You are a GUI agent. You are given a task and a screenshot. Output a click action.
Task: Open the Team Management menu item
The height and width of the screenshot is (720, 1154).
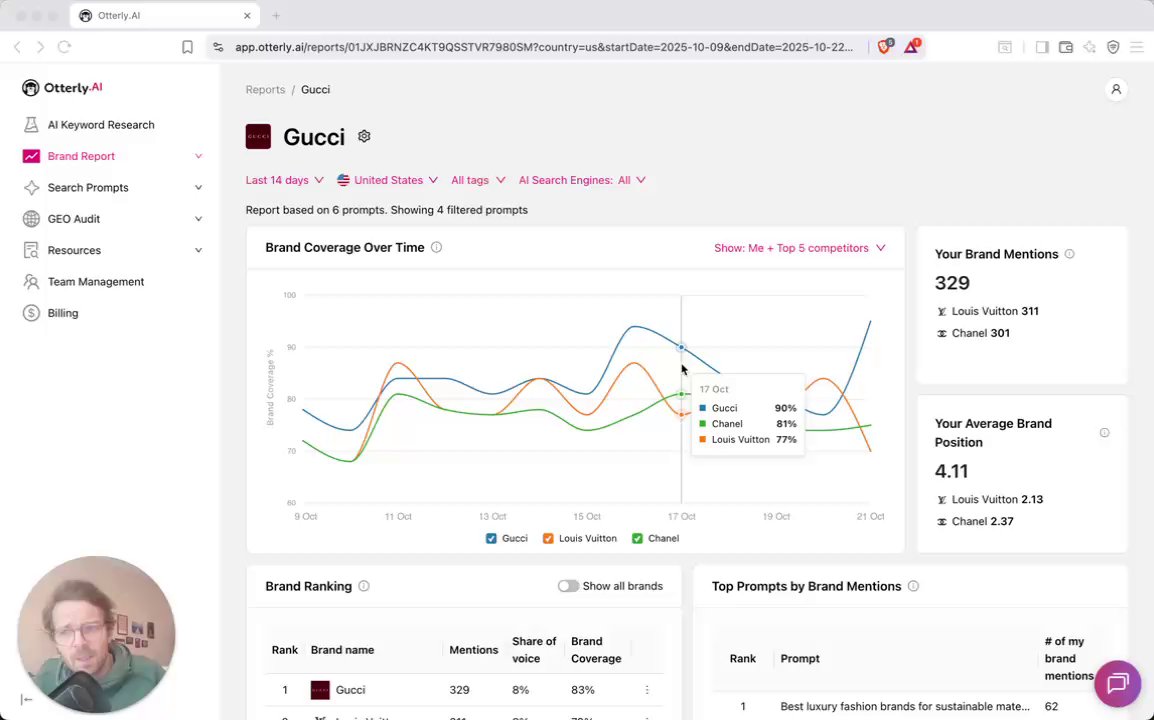[x=96, y=281]
